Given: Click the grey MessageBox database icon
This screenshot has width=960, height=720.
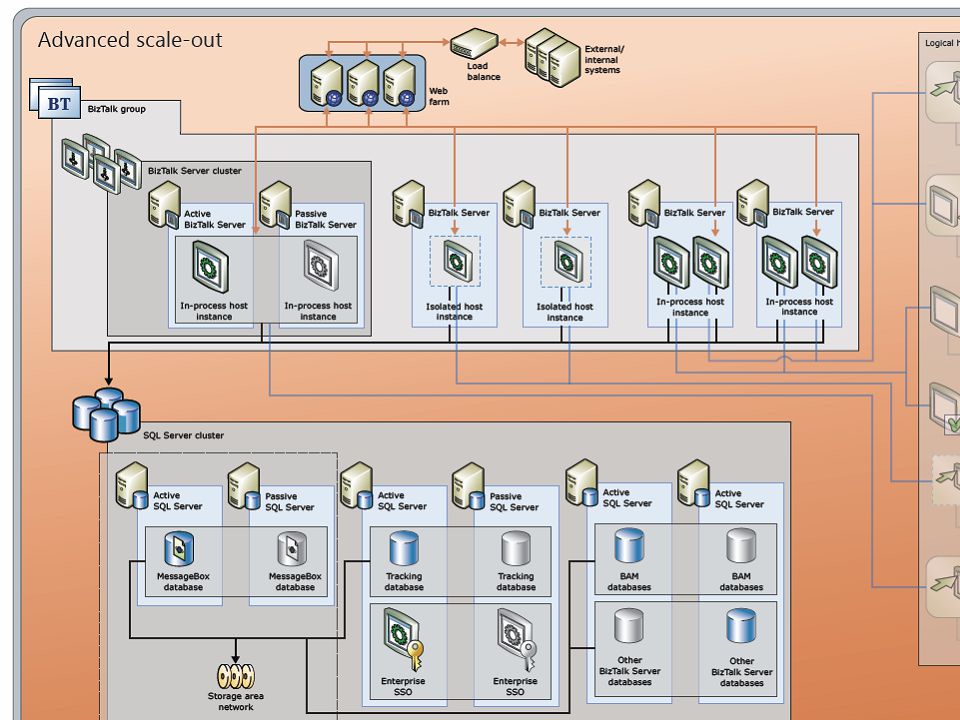Looking at the screenshot, I should (292, 548).
